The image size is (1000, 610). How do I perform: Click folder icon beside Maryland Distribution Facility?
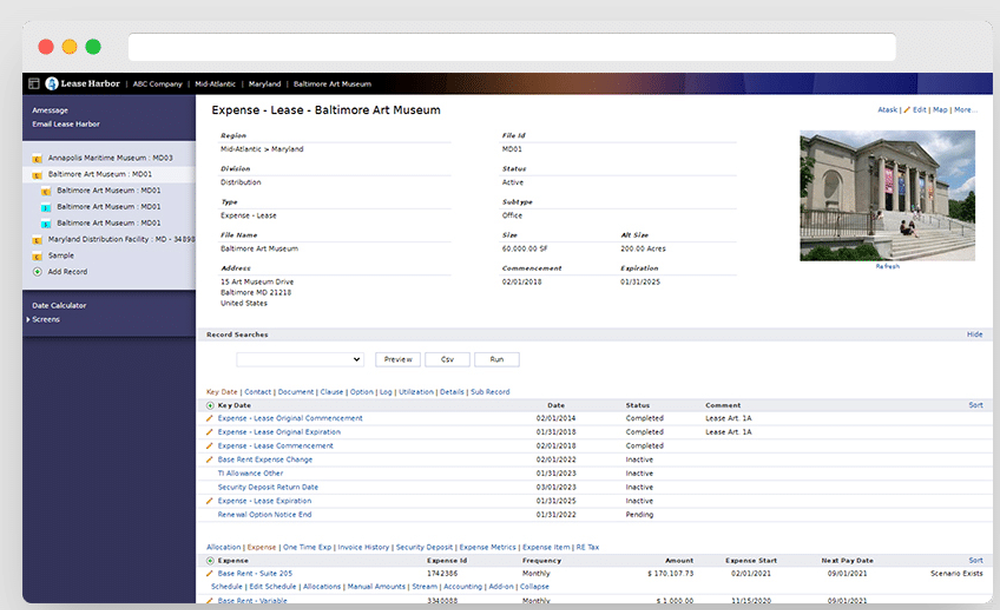(37, 240)
